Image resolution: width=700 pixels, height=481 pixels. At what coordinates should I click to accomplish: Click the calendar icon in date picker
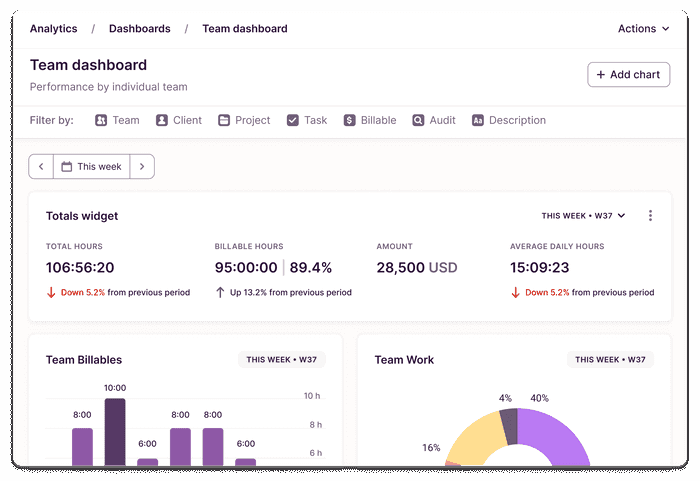(x=67, y=167)
